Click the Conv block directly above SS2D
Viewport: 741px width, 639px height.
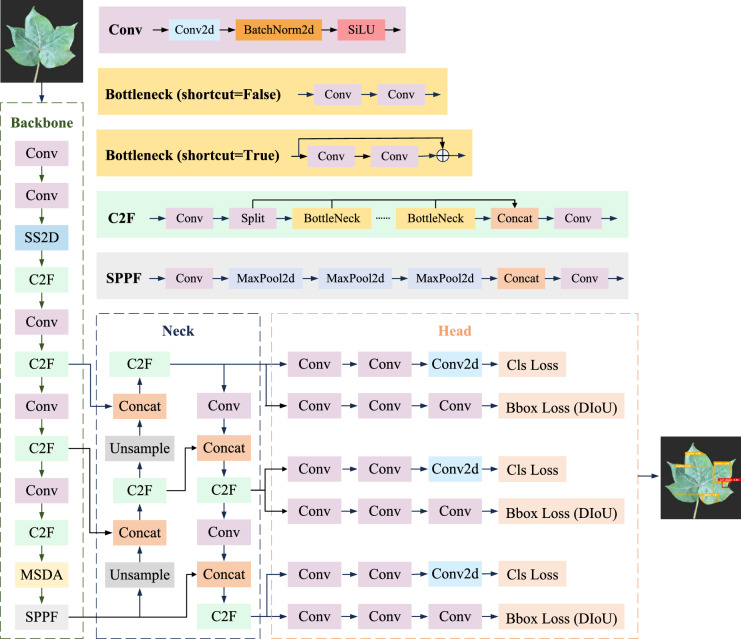42,195
